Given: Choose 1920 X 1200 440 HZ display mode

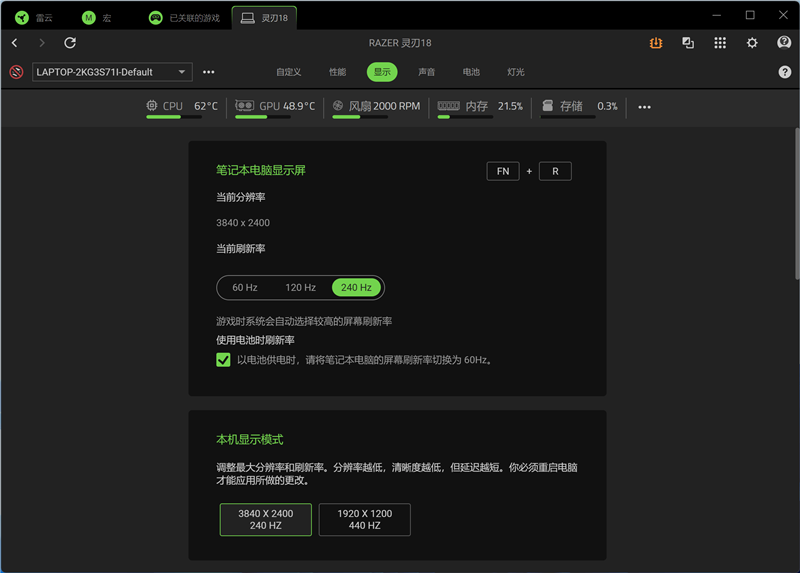Looking at the screenshot, I should (365, 519).
